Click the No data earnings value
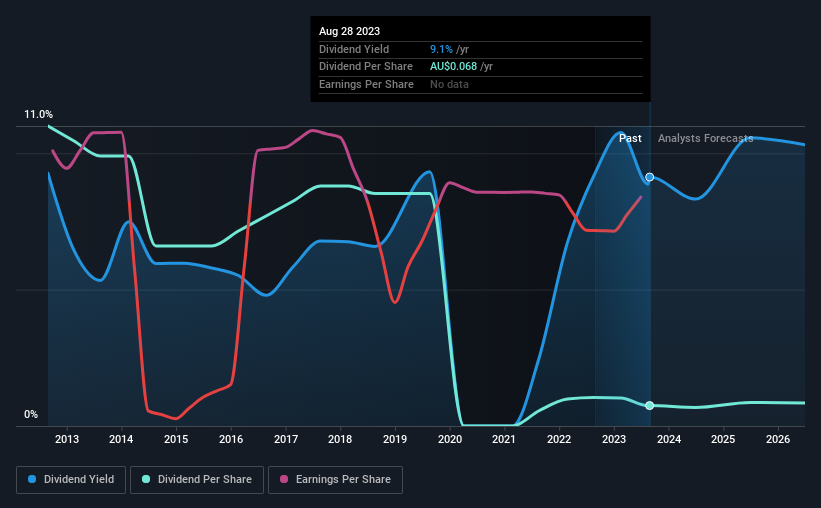Image resolution: width=821 pixels, height=508 pixels. click(x=449, y=84)
